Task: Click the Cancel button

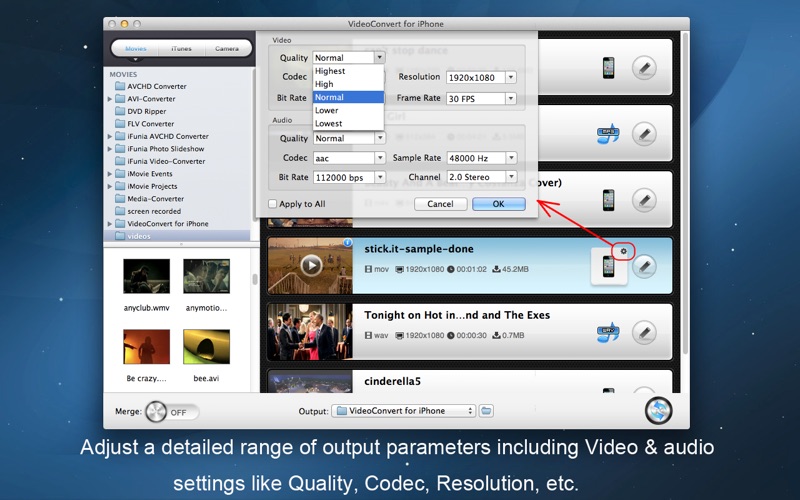Action: 440,204
